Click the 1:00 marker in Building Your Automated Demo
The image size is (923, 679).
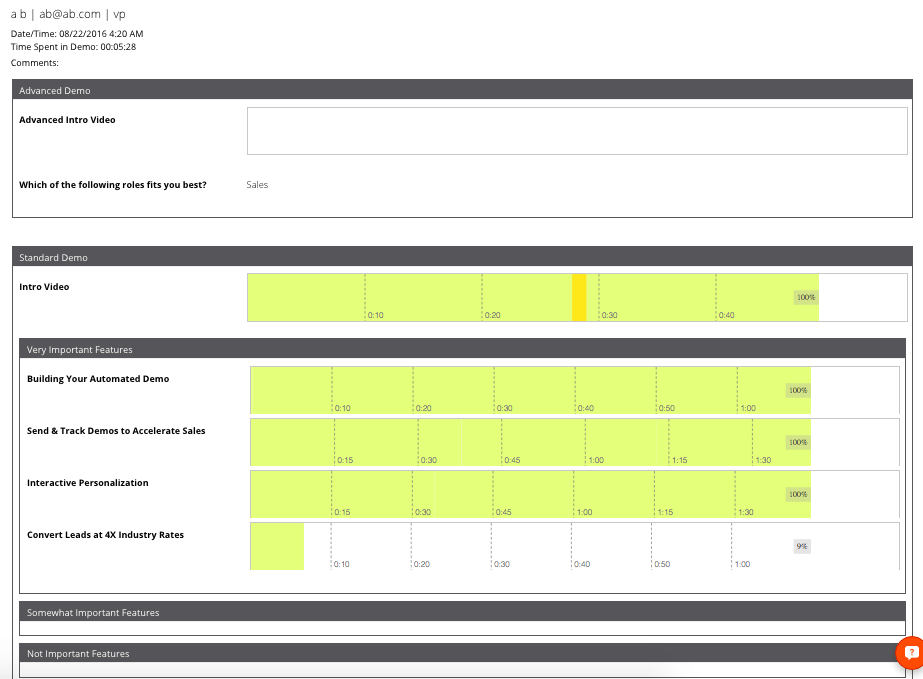click(x=747, y=408)
